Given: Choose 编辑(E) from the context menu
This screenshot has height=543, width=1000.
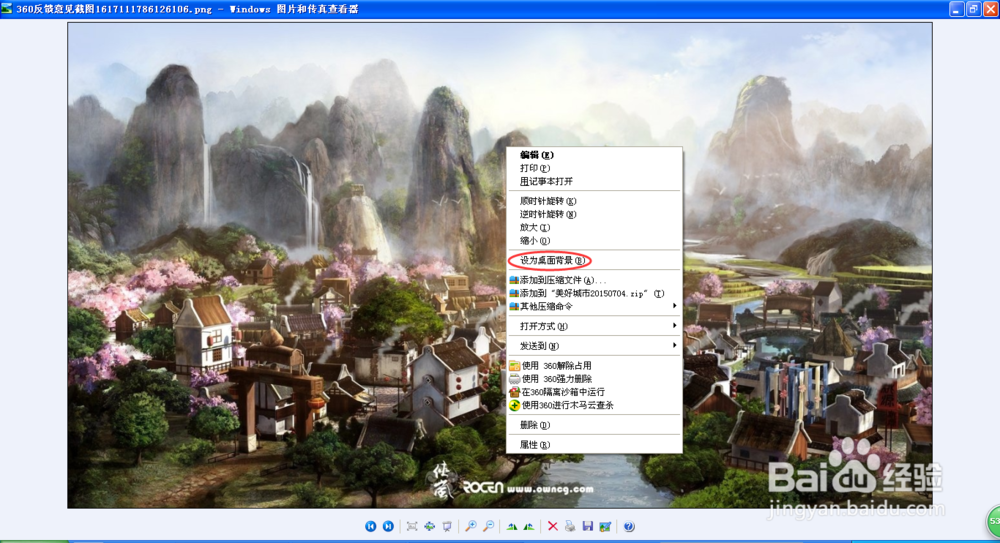Looking at the screenshot, I should (594, 155).
